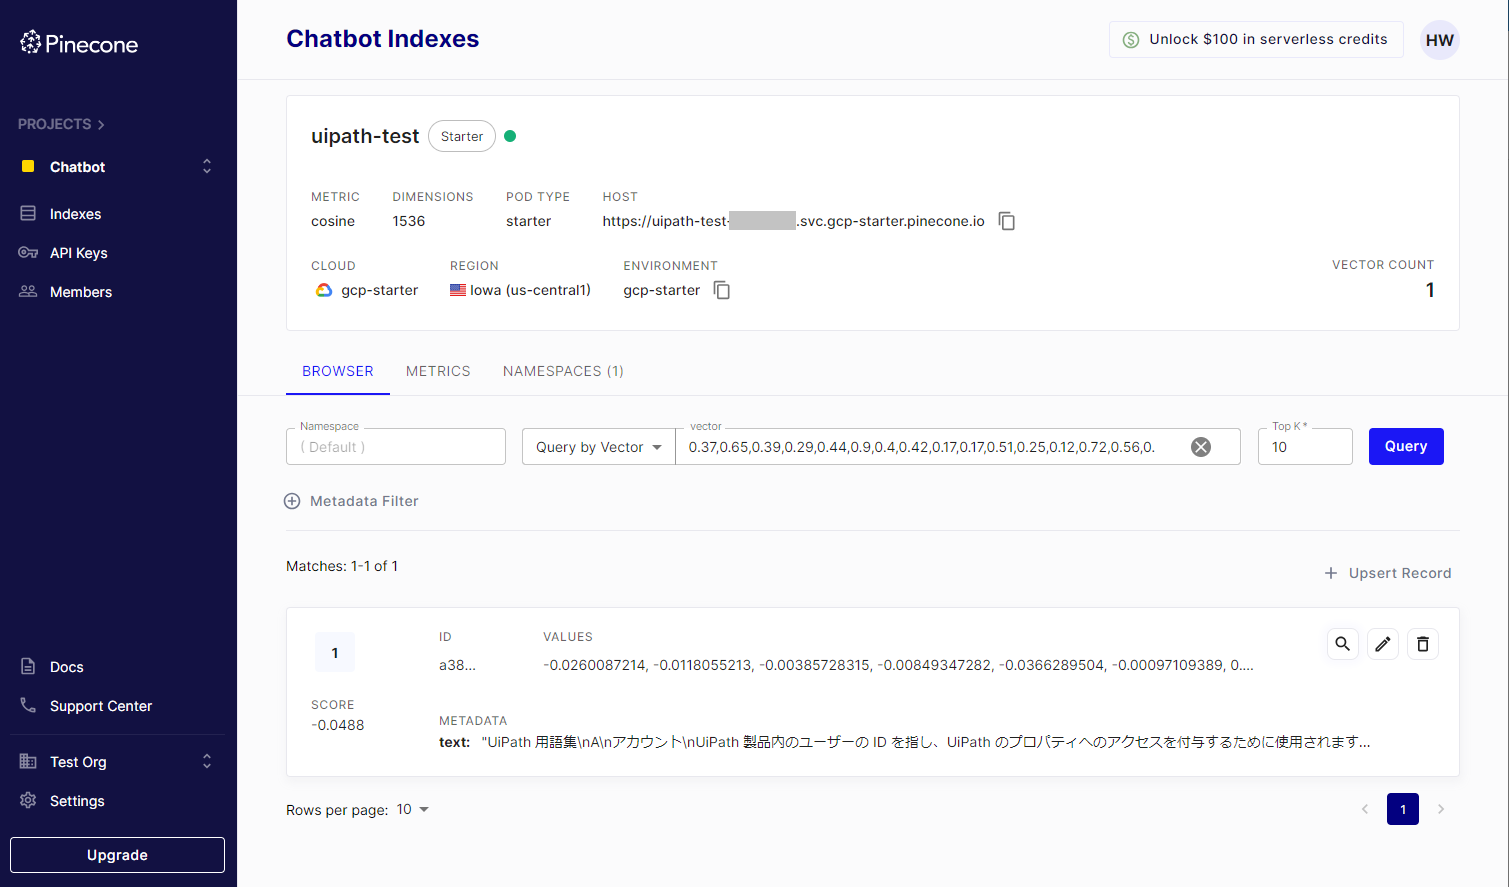Viewport: 1509px width, 887px height.
Task: Expand the Test Org switcher
Action: (x=207, y=761)
